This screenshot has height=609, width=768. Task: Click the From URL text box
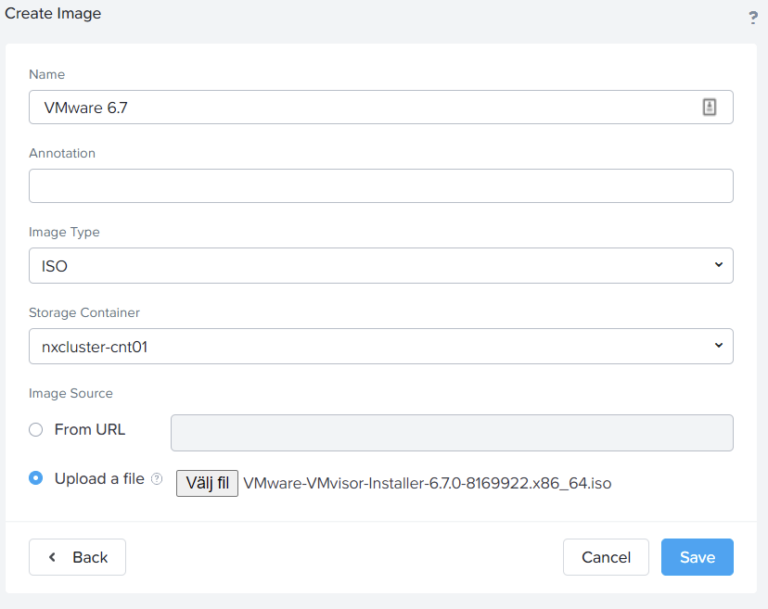(x=452, y=433)
